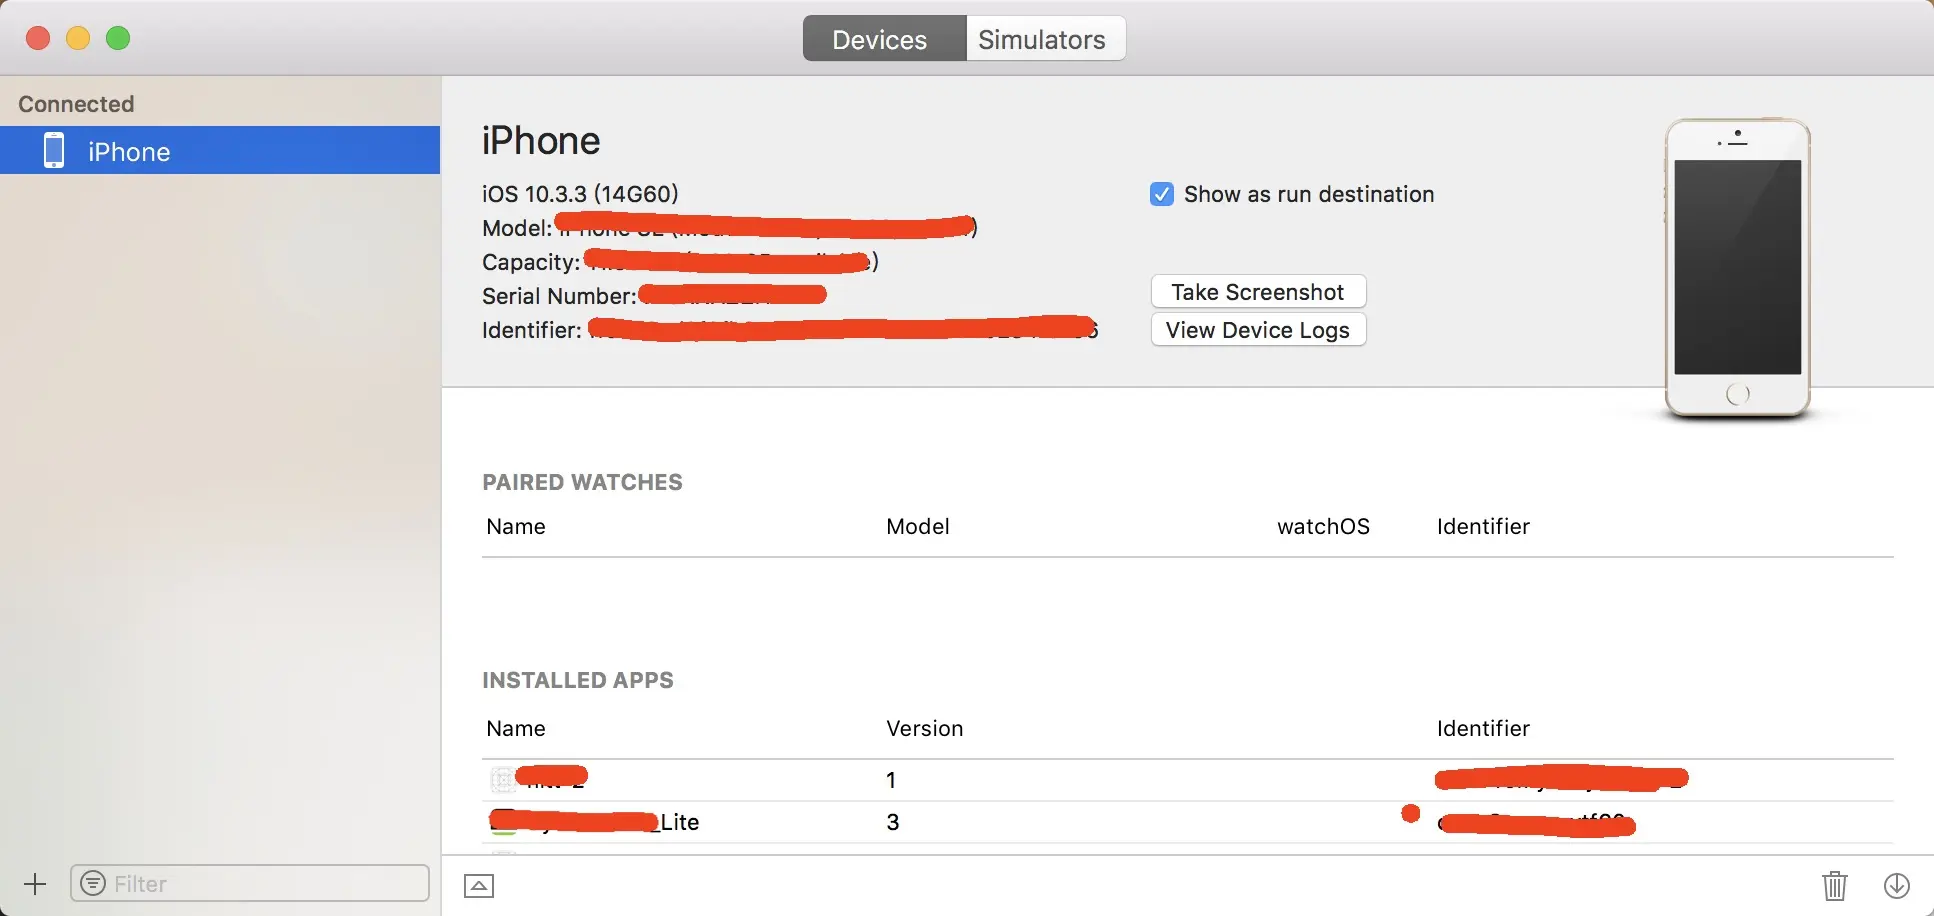Switch to the Simulators tab
The height and width of the screenshot is (916, 1934).
1046,39
